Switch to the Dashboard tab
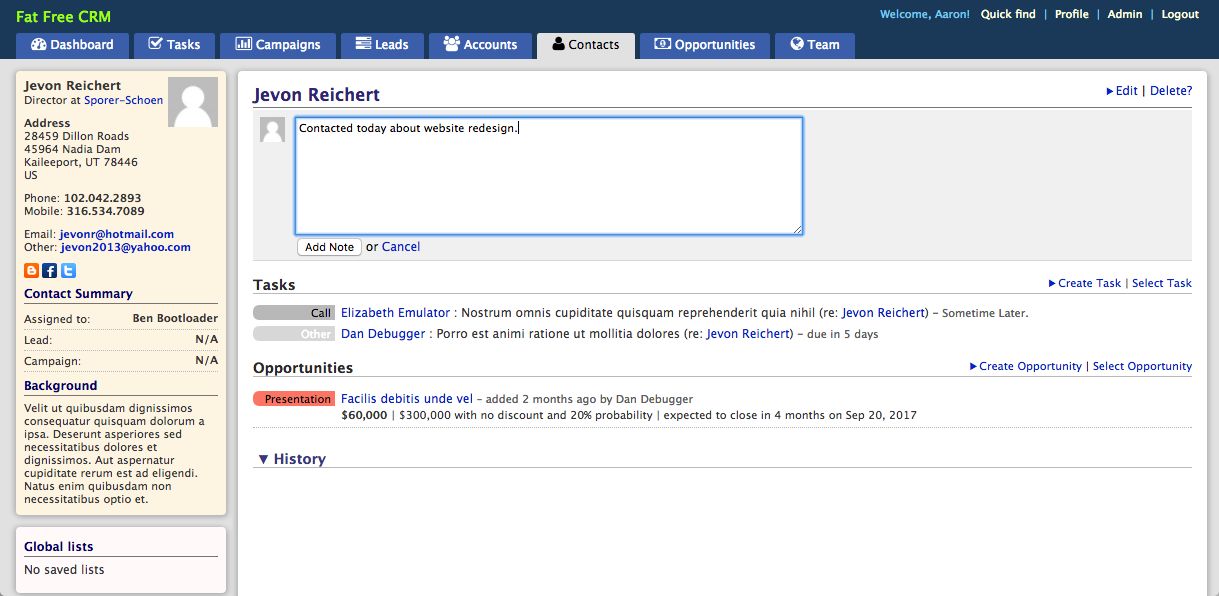This screenshot has width=1219, height=596. (72, 45)
